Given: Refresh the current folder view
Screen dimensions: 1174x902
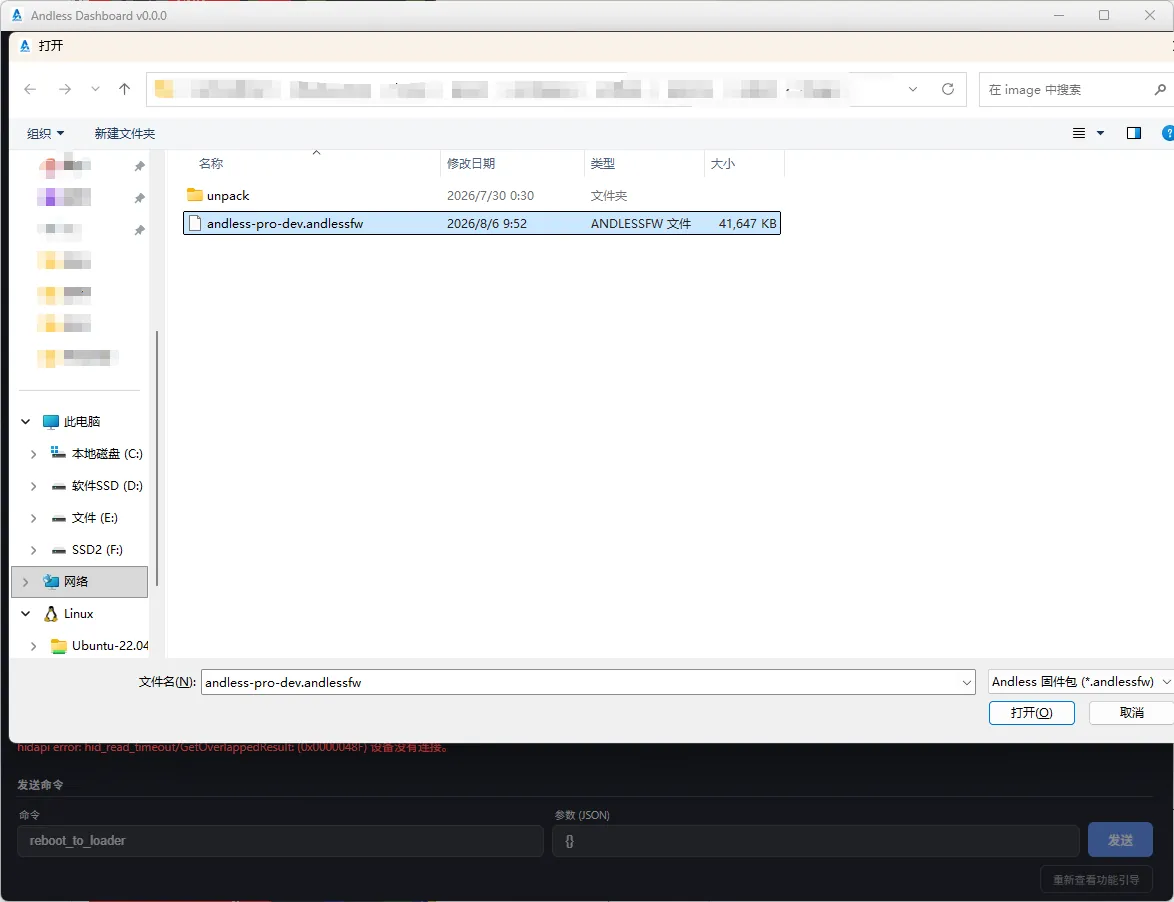Looking at the screenshot, I should point(948,89).
